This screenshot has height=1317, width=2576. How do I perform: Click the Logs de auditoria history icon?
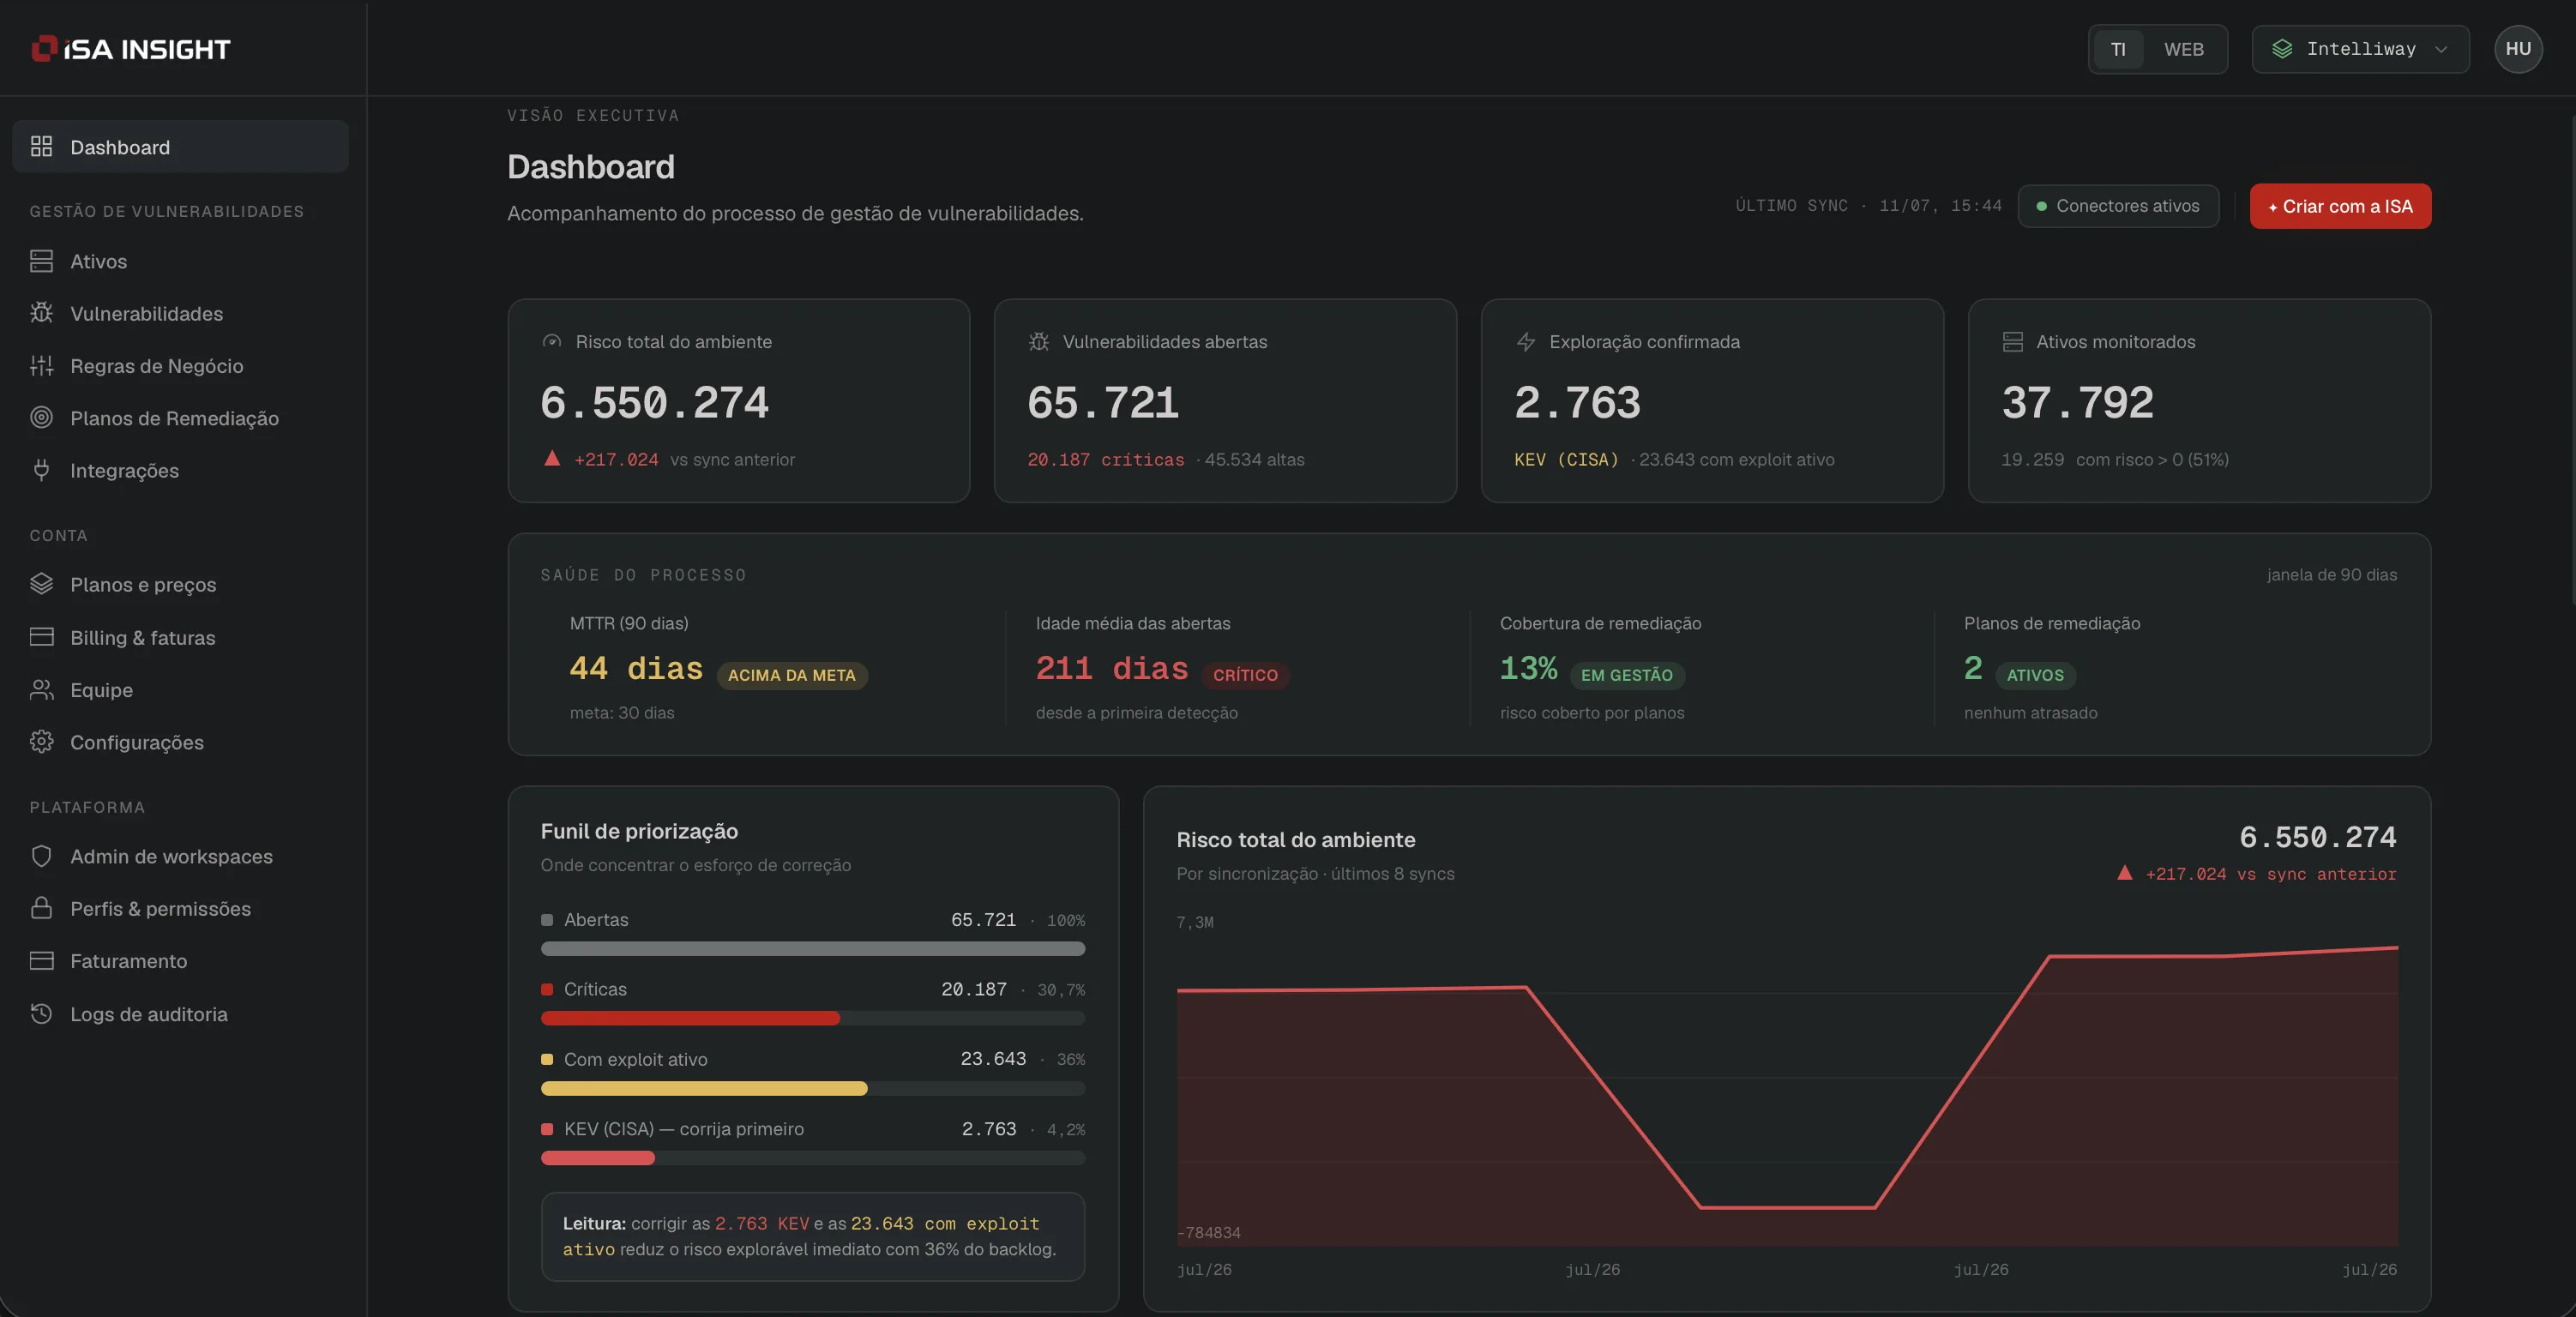pyautogui.click(x=41, y=1013)
